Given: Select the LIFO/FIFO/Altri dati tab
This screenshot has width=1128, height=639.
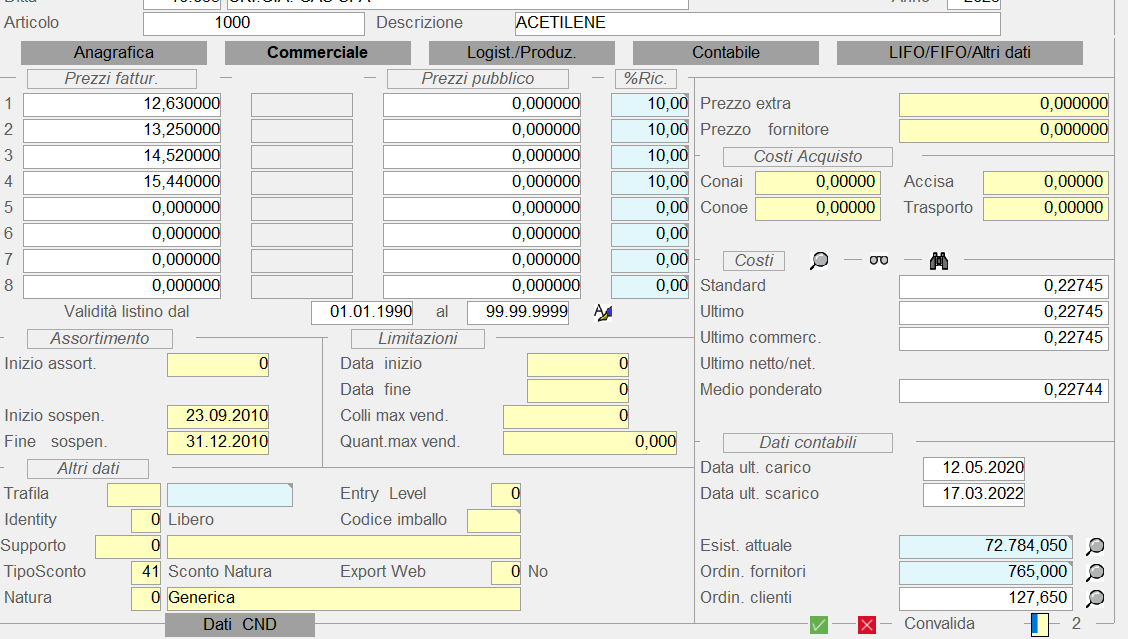Looking at the screenshot, I should pyautogui.click(x=959, y=53).
